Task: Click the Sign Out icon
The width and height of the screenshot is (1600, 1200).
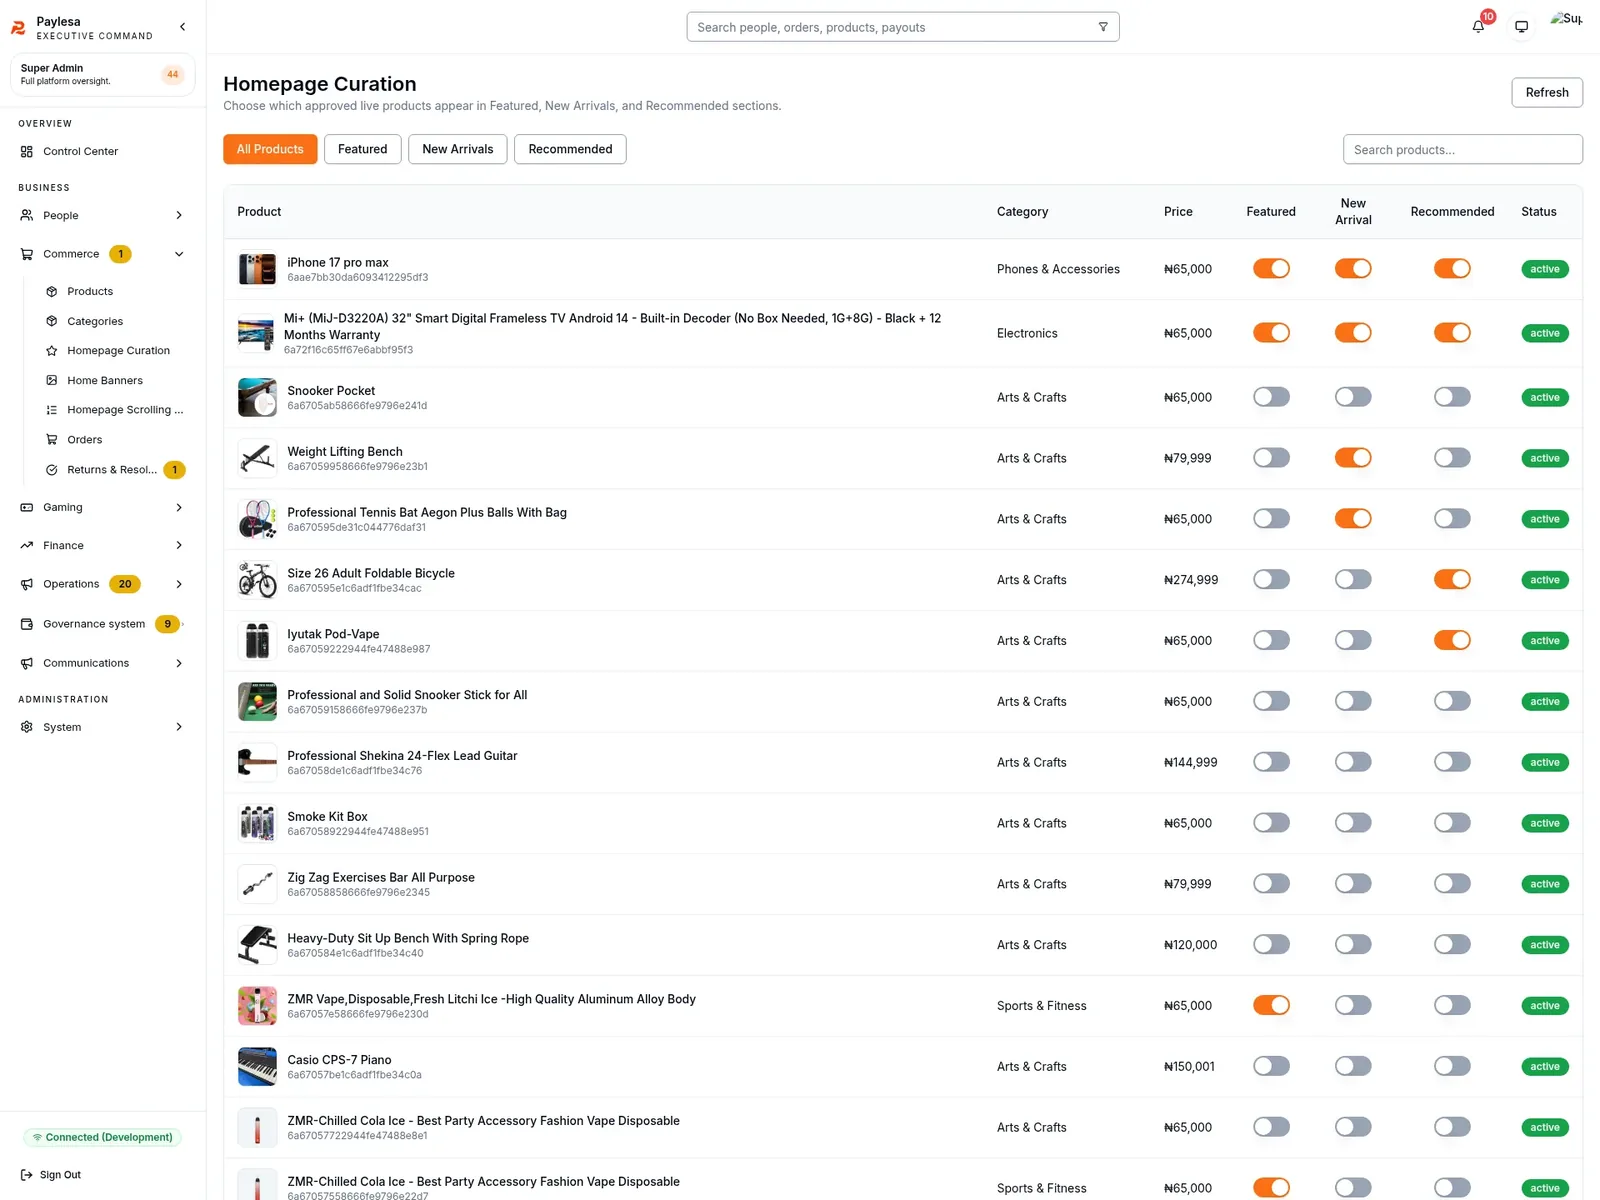Action: point(27,1175)
